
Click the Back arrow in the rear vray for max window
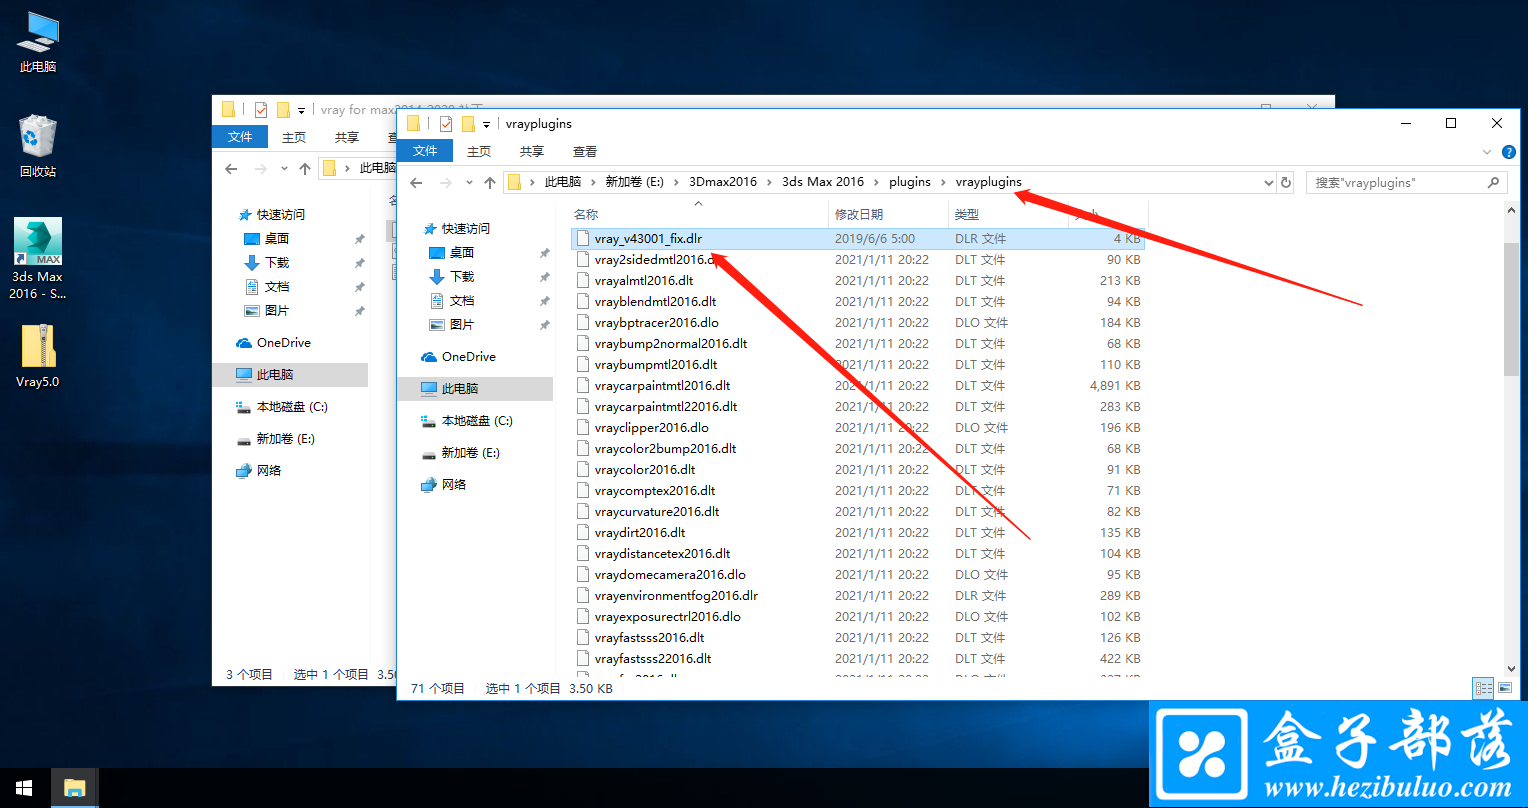231,168
